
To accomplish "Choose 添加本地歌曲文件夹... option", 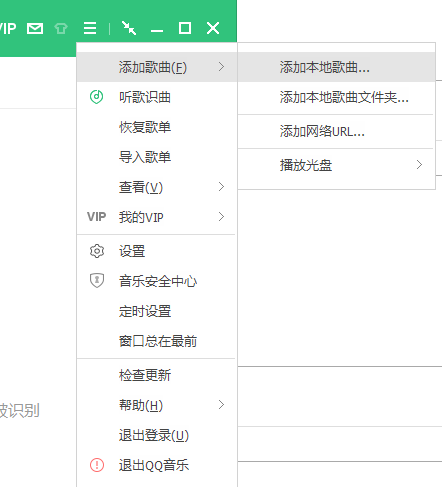I will pyautogui.click(x=336, y=97).
